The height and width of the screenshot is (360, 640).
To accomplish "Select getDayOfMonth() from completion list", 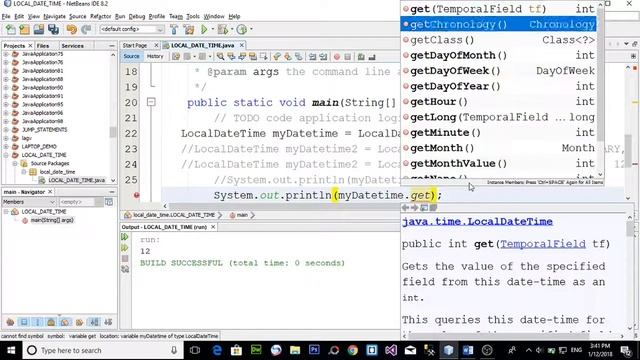I will click(498, 55).
